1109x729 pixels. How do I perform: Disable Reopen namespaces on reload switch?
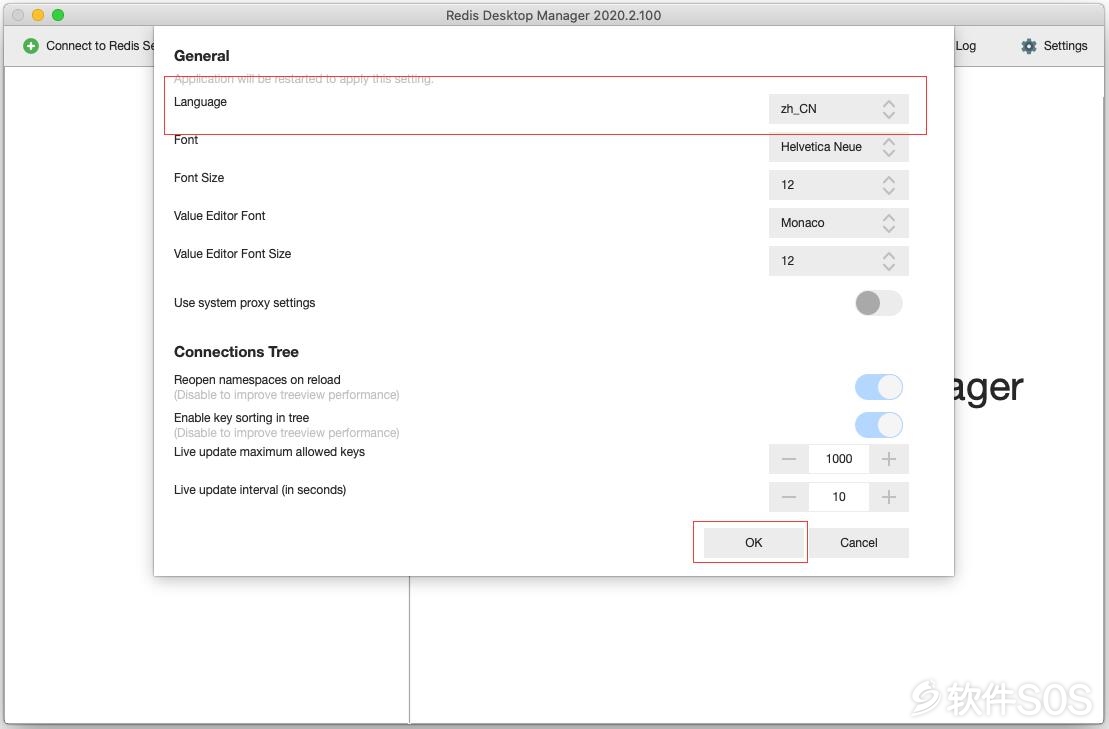pyautogui.click(x=878, y=387)
